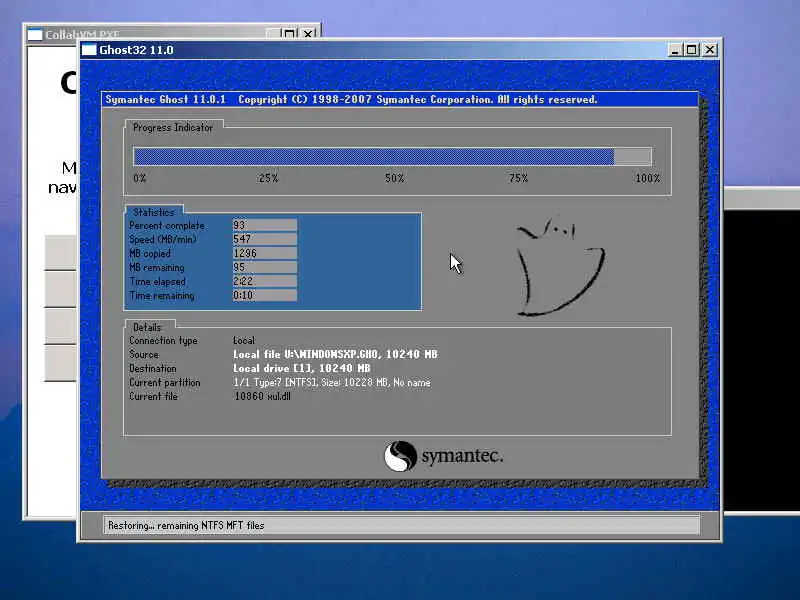Select the Time remaining value 0:10

pos(264,295)
